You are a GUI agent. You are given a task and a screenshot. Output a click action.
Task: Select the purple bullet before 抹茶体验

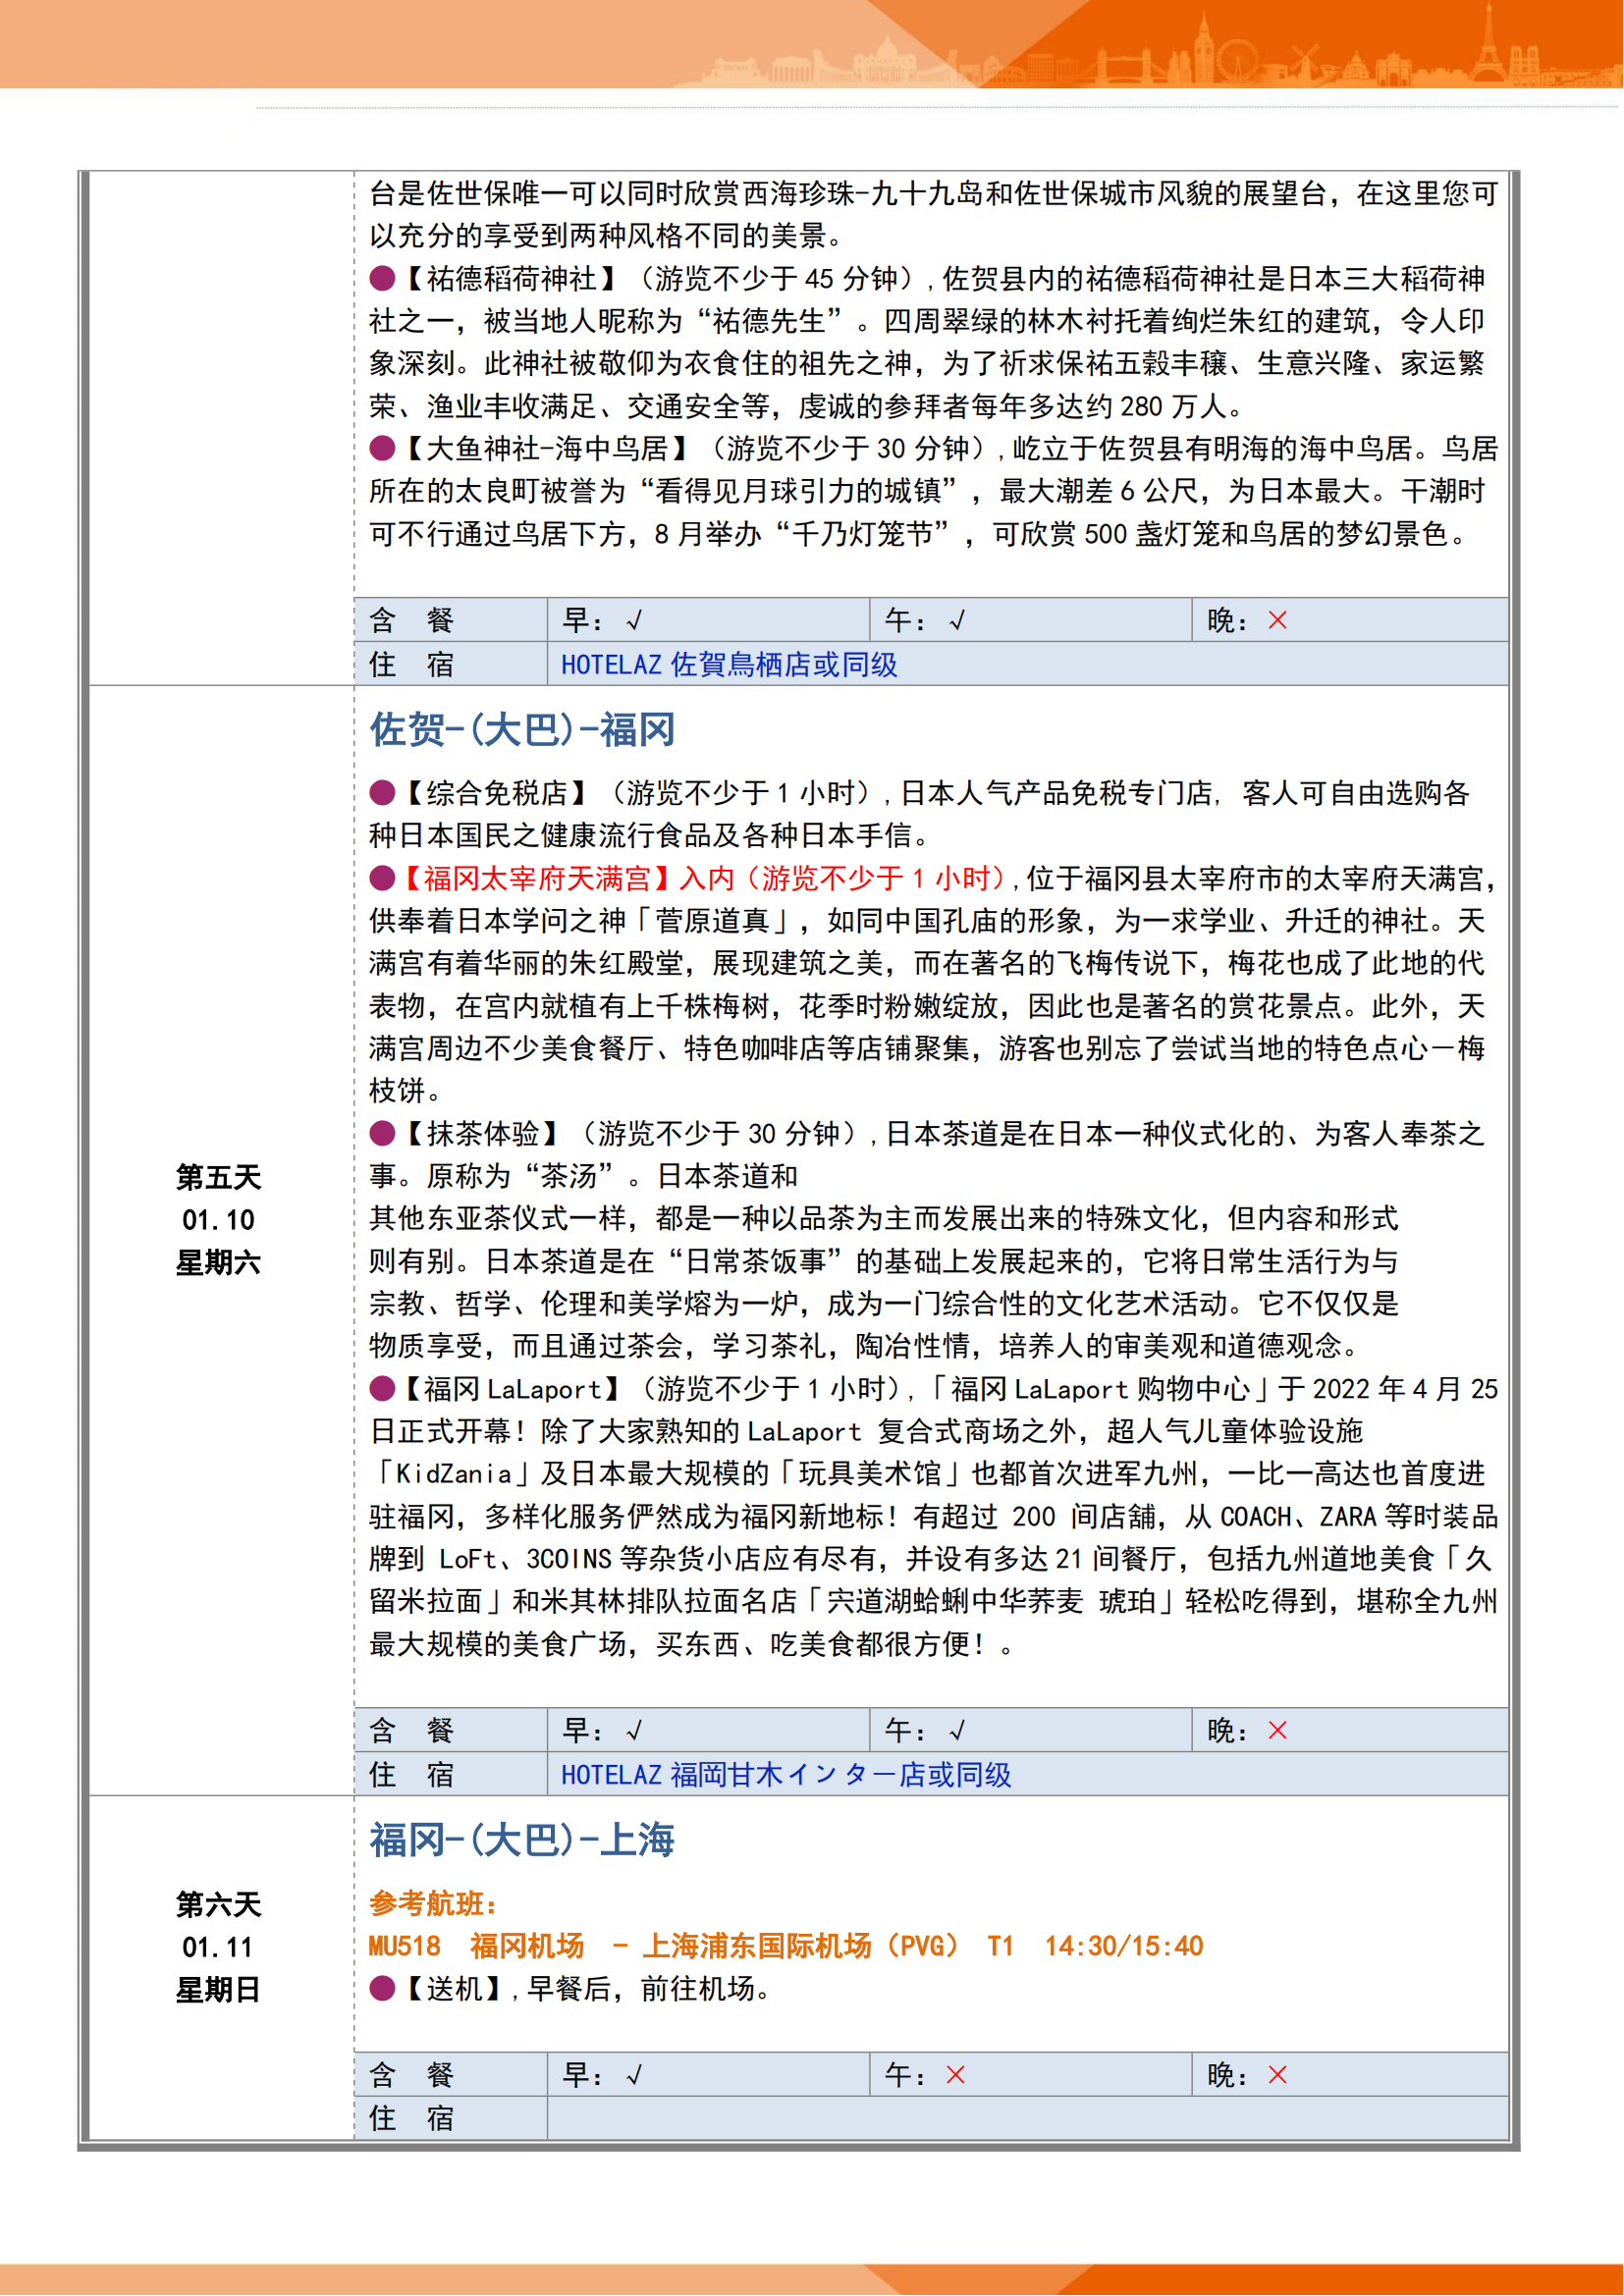click(x=382, y=1133)
